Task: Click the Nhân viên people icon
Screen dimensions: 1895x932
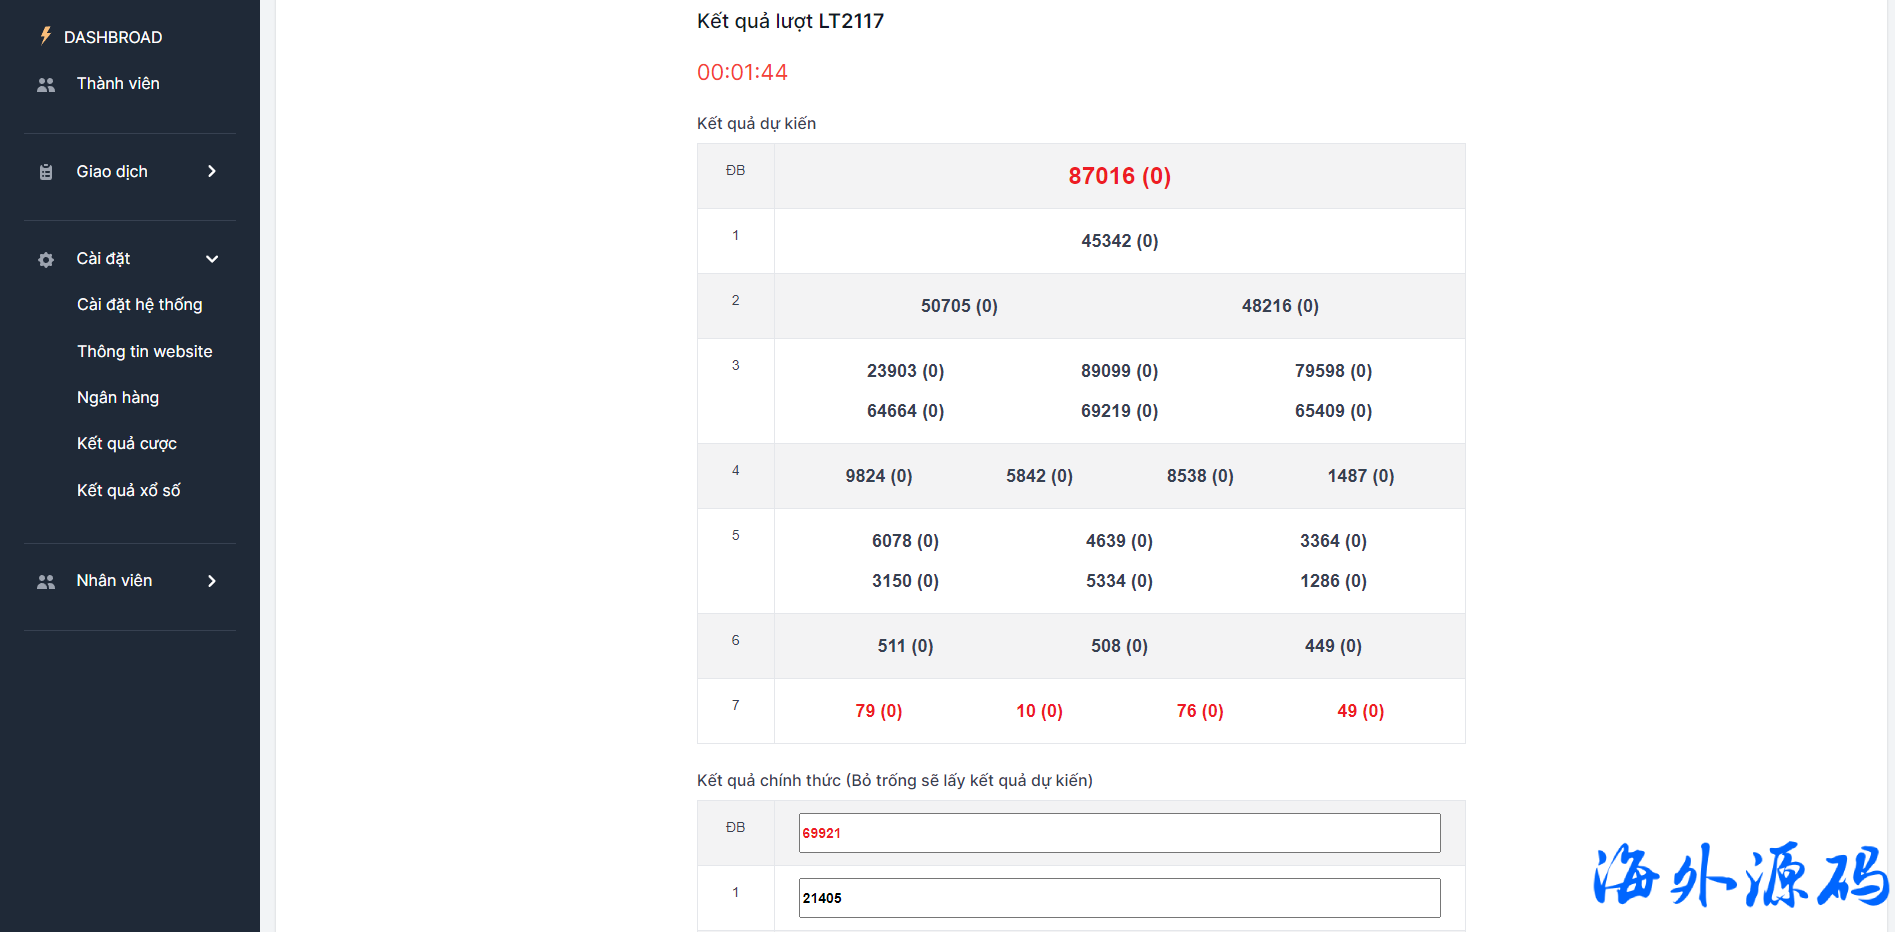Action: (x=46, y=582)
